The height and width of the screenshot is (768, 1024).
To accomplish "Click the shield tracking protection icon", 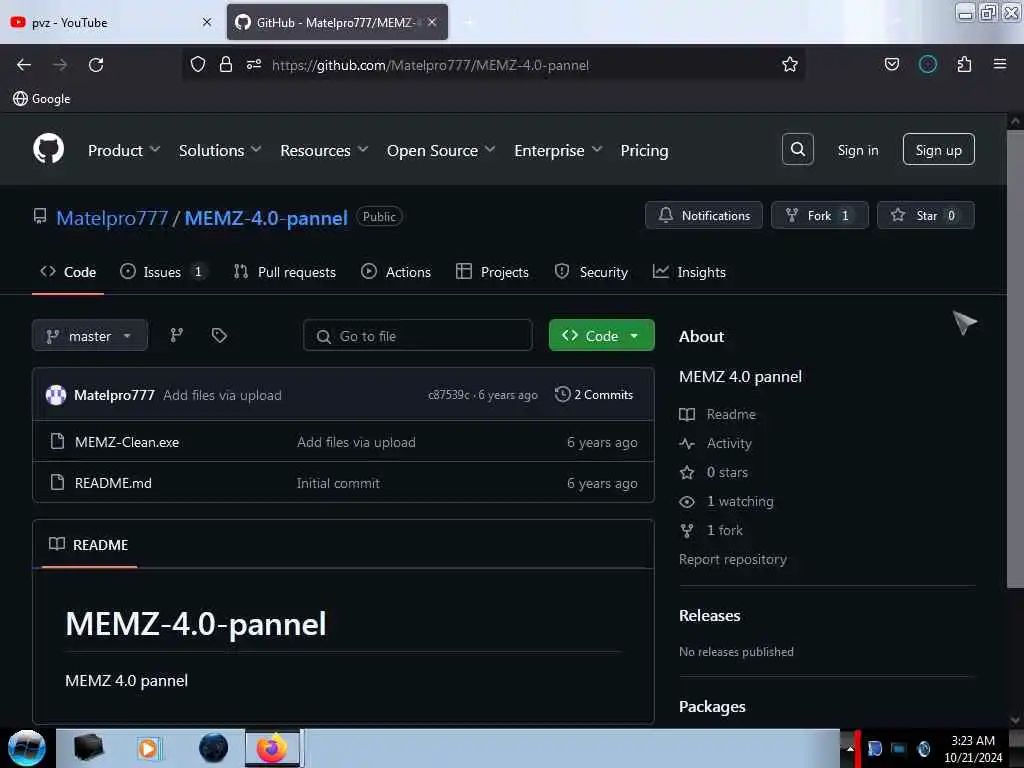I will 198,64.
